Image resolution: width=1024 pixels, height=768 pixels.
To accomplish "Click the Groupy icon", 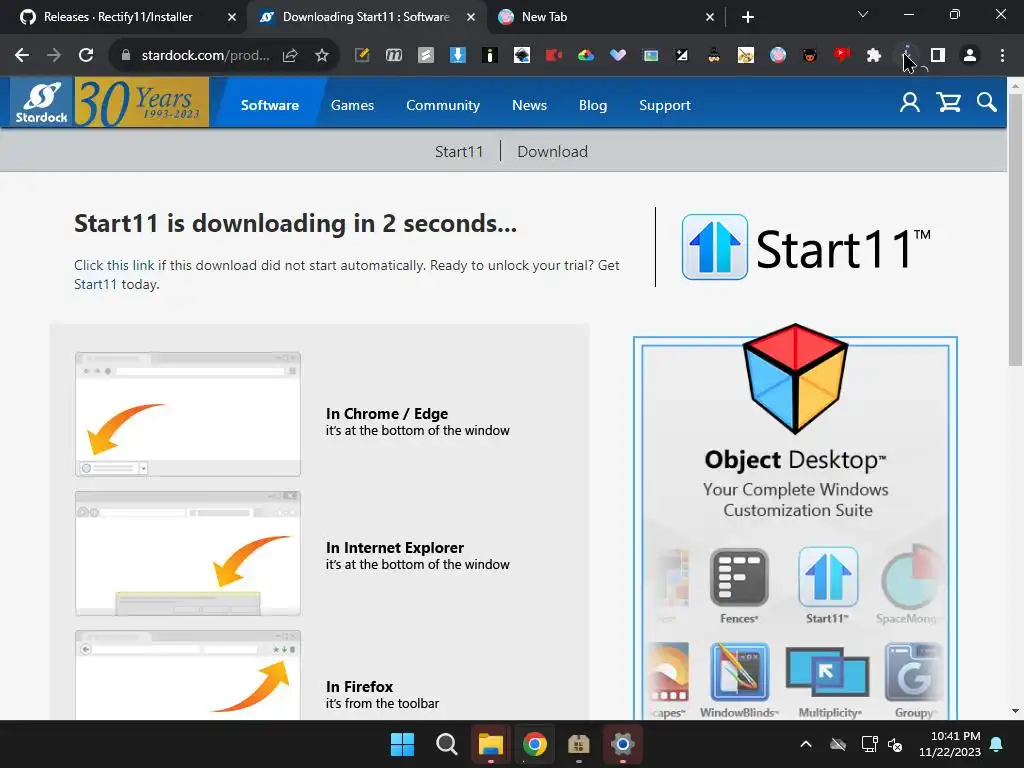I will click(914, 672).
